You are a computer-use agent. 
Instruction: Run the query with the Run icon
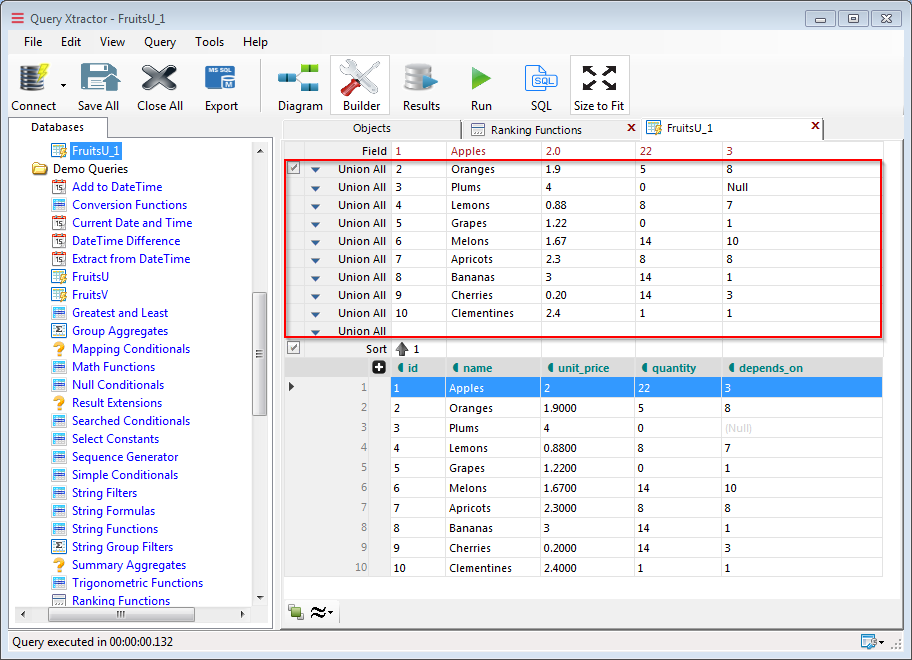tap(481, 79)
